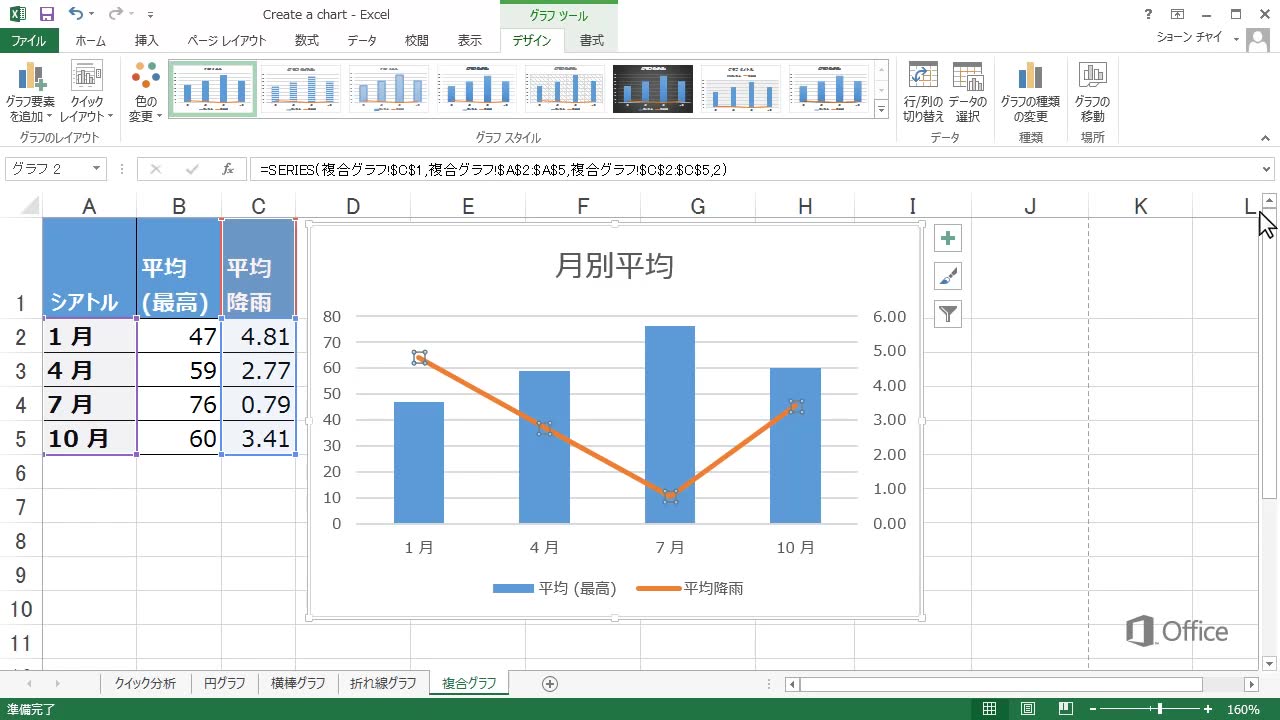Click the chart styles paintbrush button
1280x720 pixels.
click(948, 276)
